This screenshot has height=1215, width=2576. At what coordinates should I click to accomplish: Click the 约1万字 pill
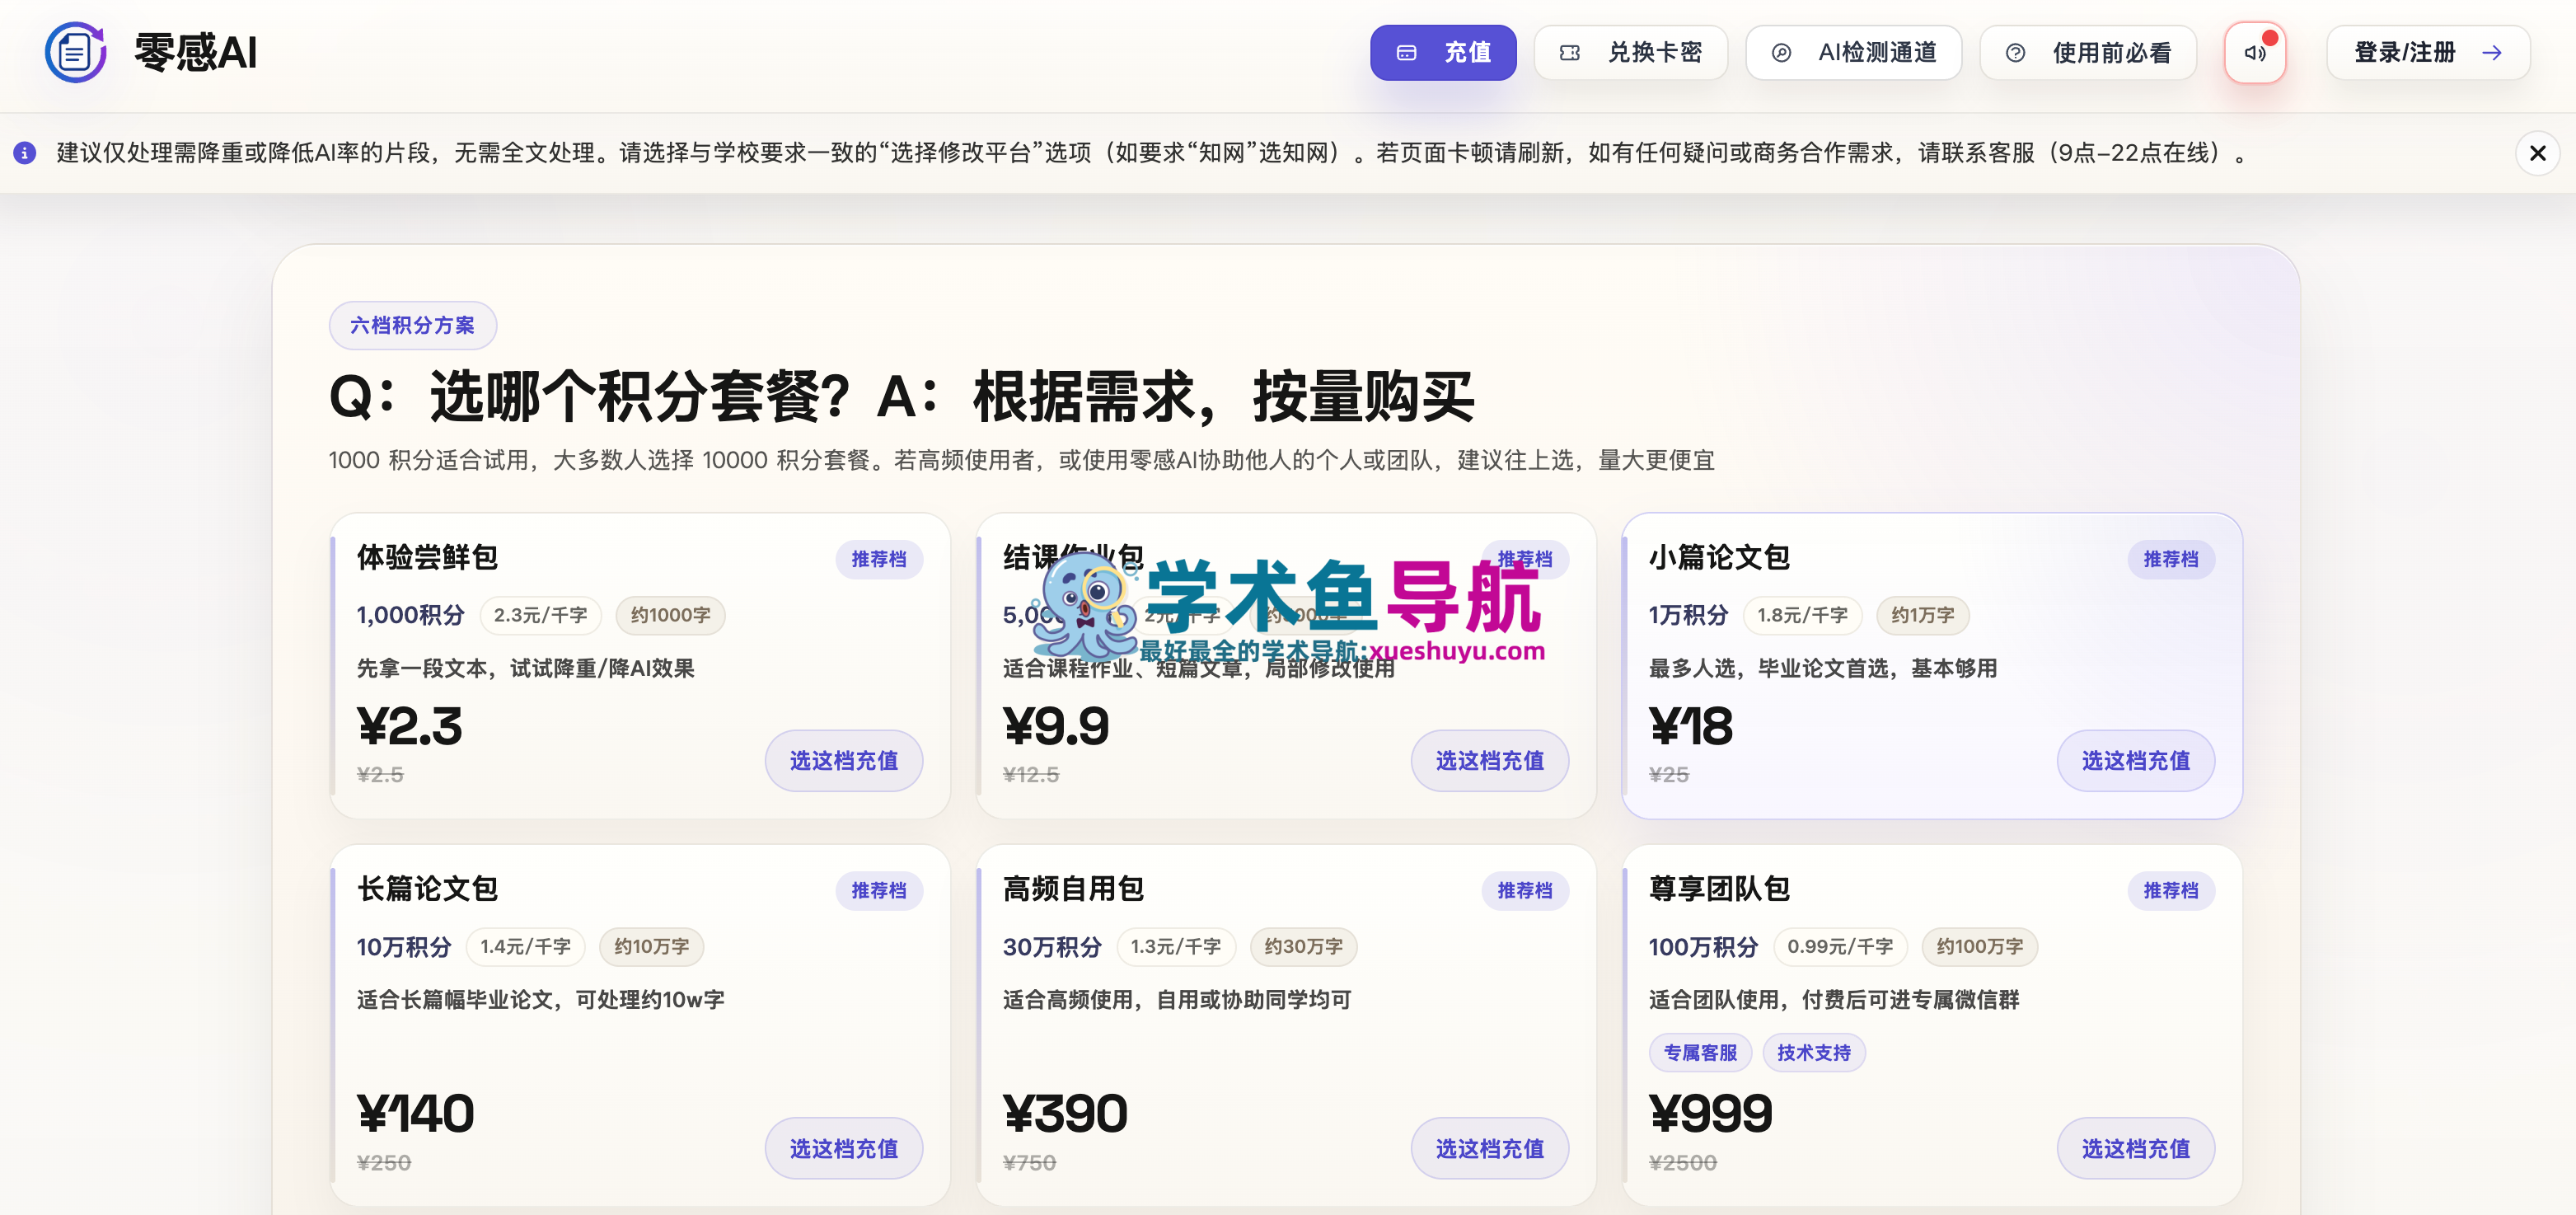click(1923, 615)
